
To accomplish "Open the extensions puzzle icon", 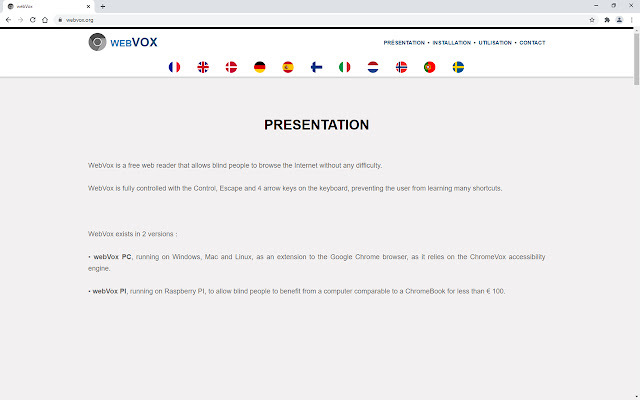I will pos(607,20).
